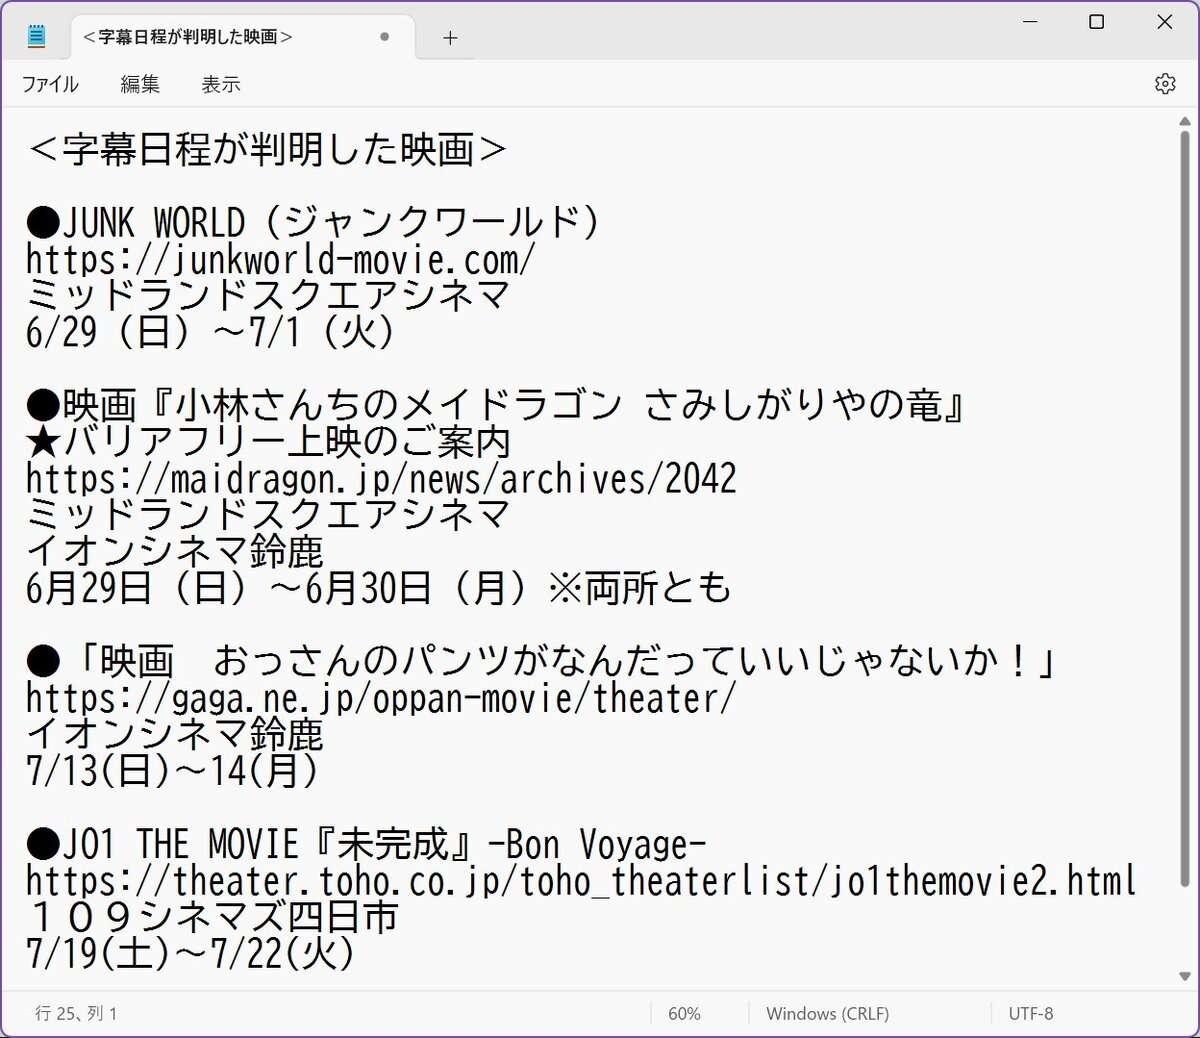Close the tab via unsaved dot indicator
This screenshot has height=1038, width=1200.
(384, 37)
